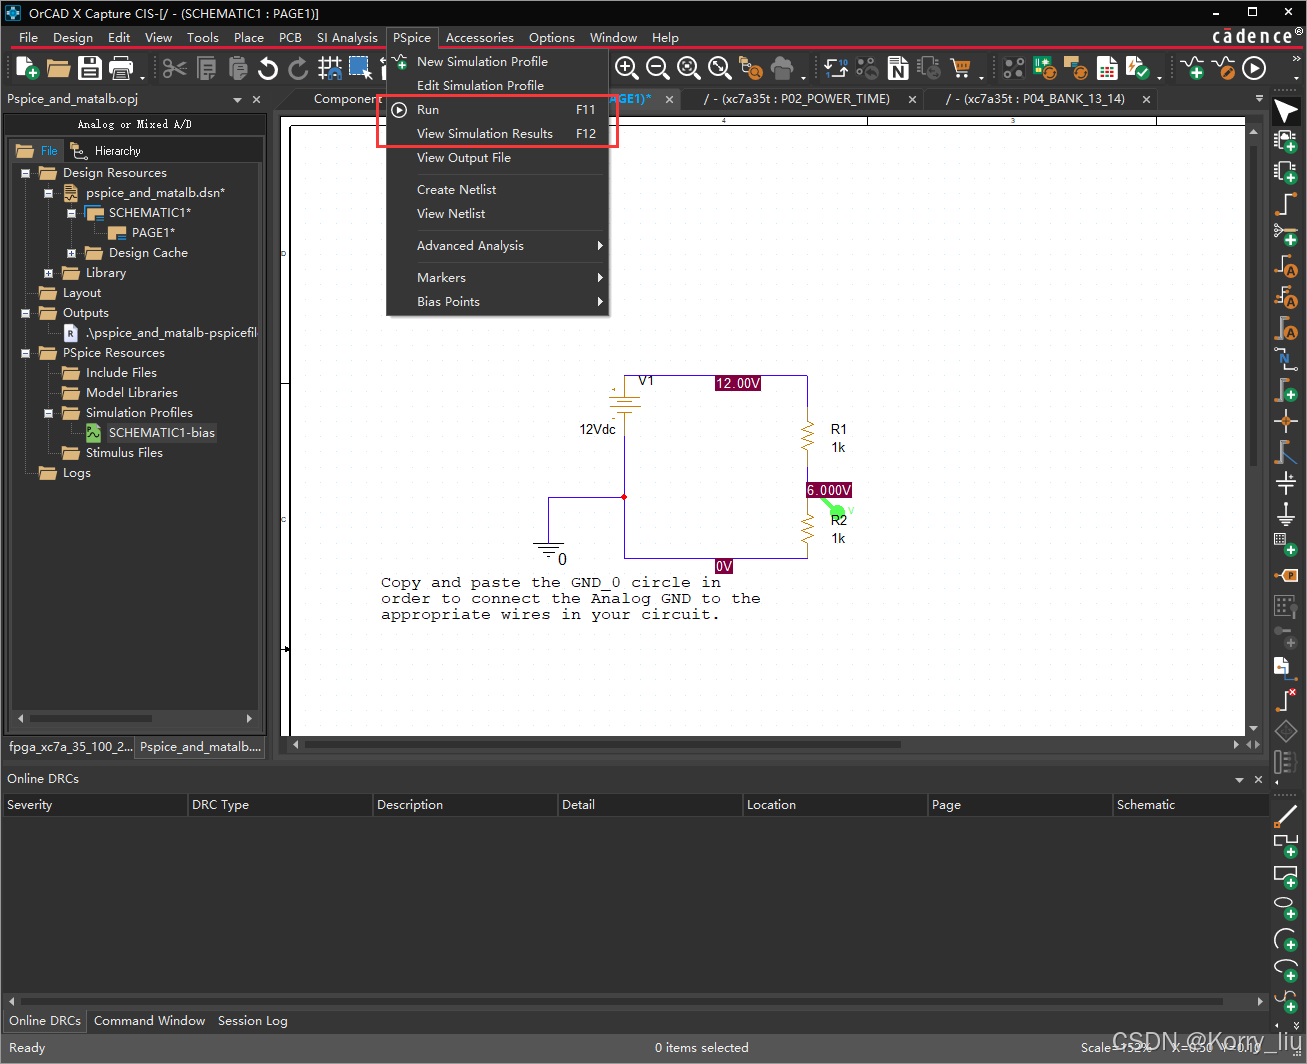Select the Place Power tool
Image resolution: width=1307 pixels, height=1064 pixels.
click(1287, 483)
